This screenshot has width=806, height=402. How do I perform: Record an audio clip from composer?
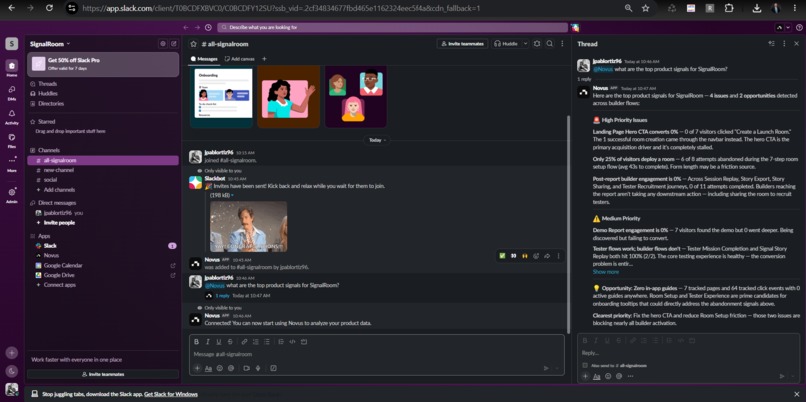[x=258, y=368]
